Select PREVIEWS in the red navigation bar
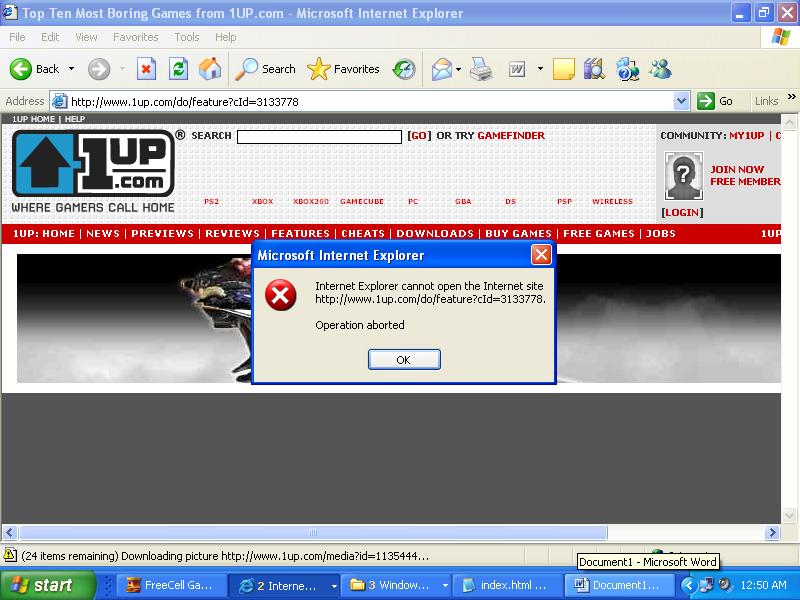 (162, 234)
